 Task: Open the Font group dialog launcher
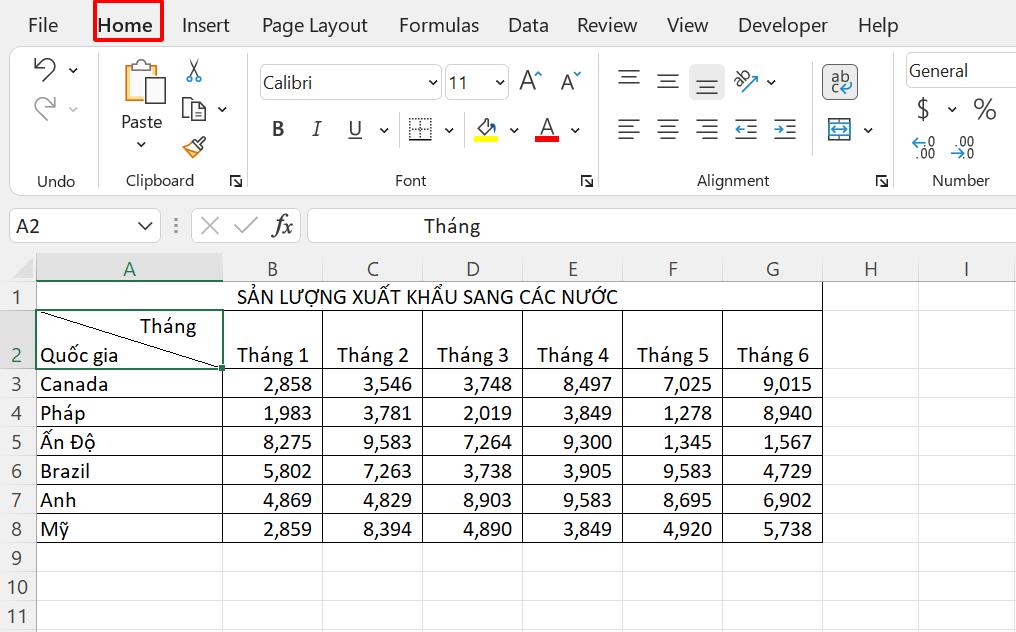tap(588, 181)
